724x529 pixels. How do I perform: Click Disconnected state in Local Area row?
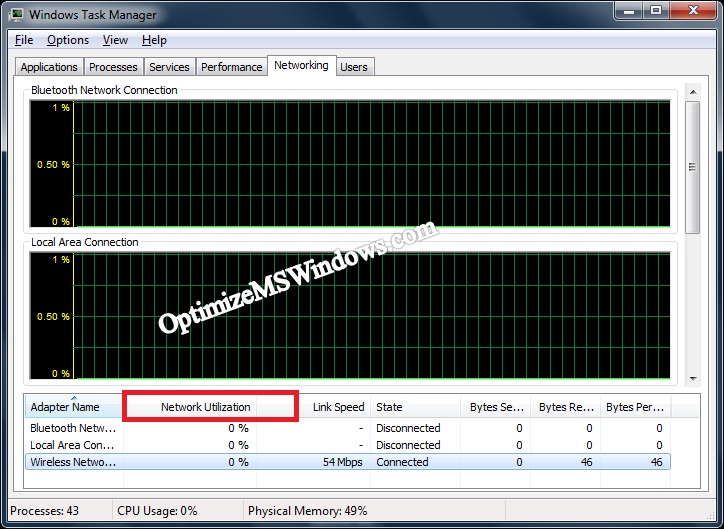(408, 445)
